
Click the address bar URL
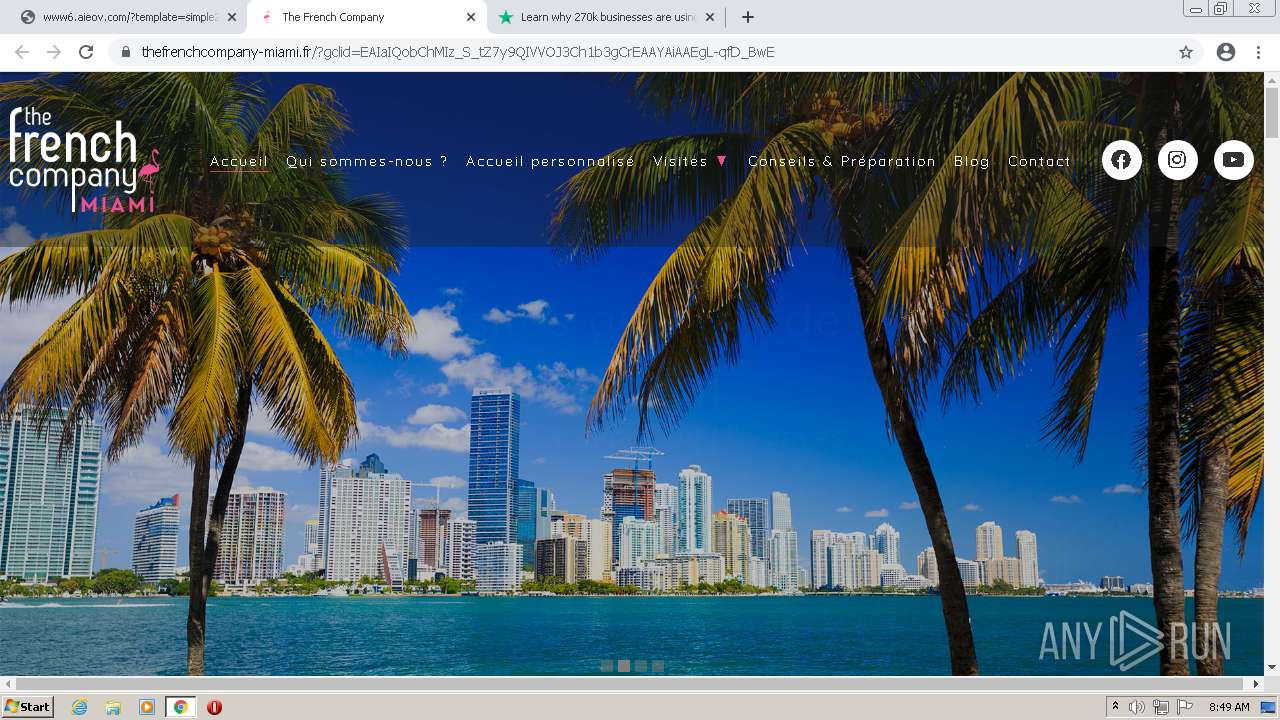coord(458,52)
